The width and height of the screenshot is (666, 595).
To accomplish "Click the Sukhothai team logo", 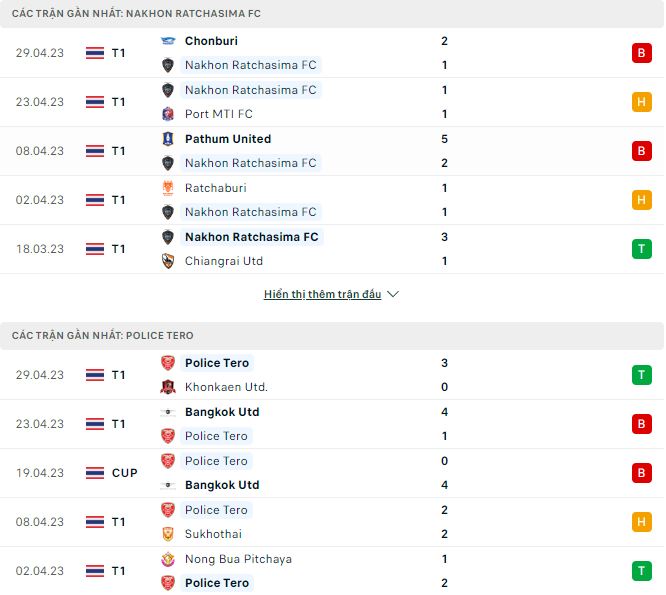I will [x=168, y=534].
